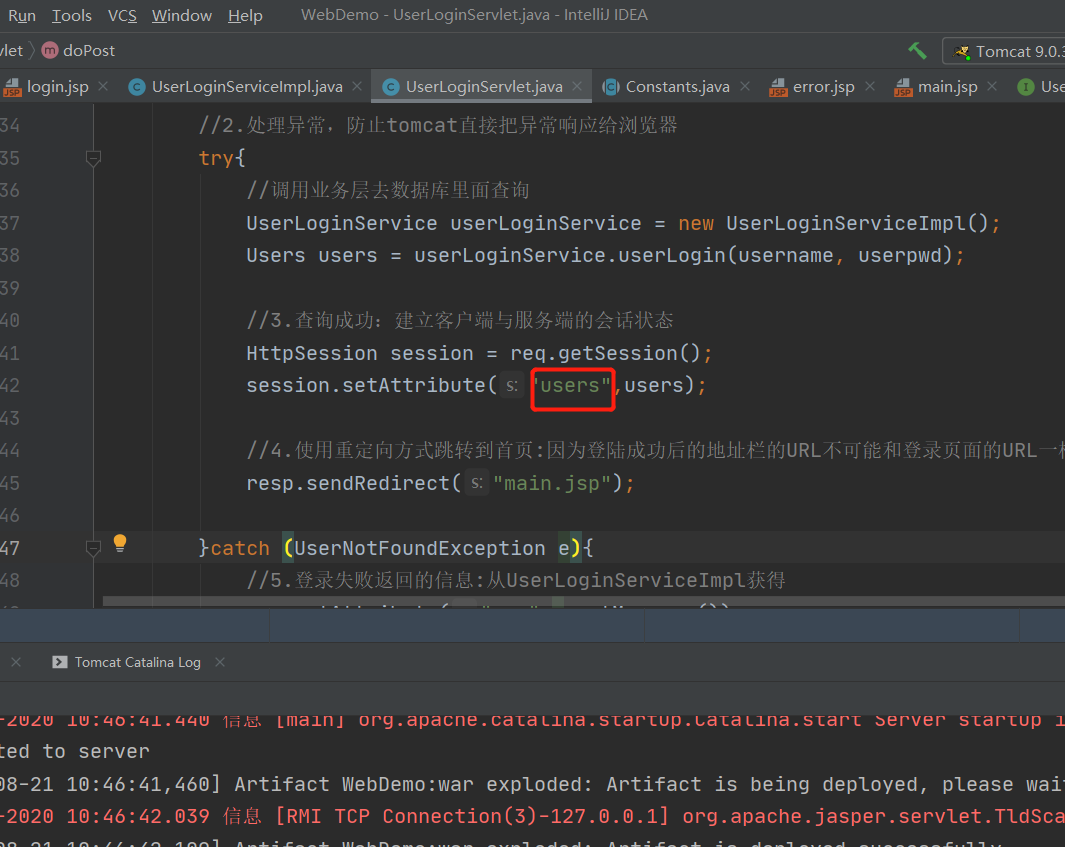Open the Run menu
Image resolution: width=1065 pixels, height=847 pixels.
tap(22, 15)
